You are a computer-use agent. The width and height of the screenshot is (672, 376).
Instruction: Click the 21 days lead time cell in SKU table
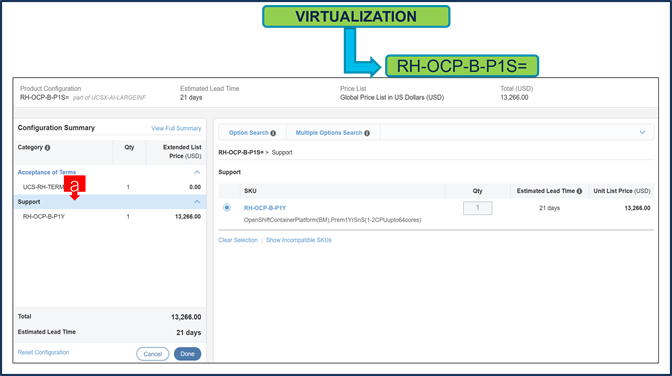pos(549,208)
